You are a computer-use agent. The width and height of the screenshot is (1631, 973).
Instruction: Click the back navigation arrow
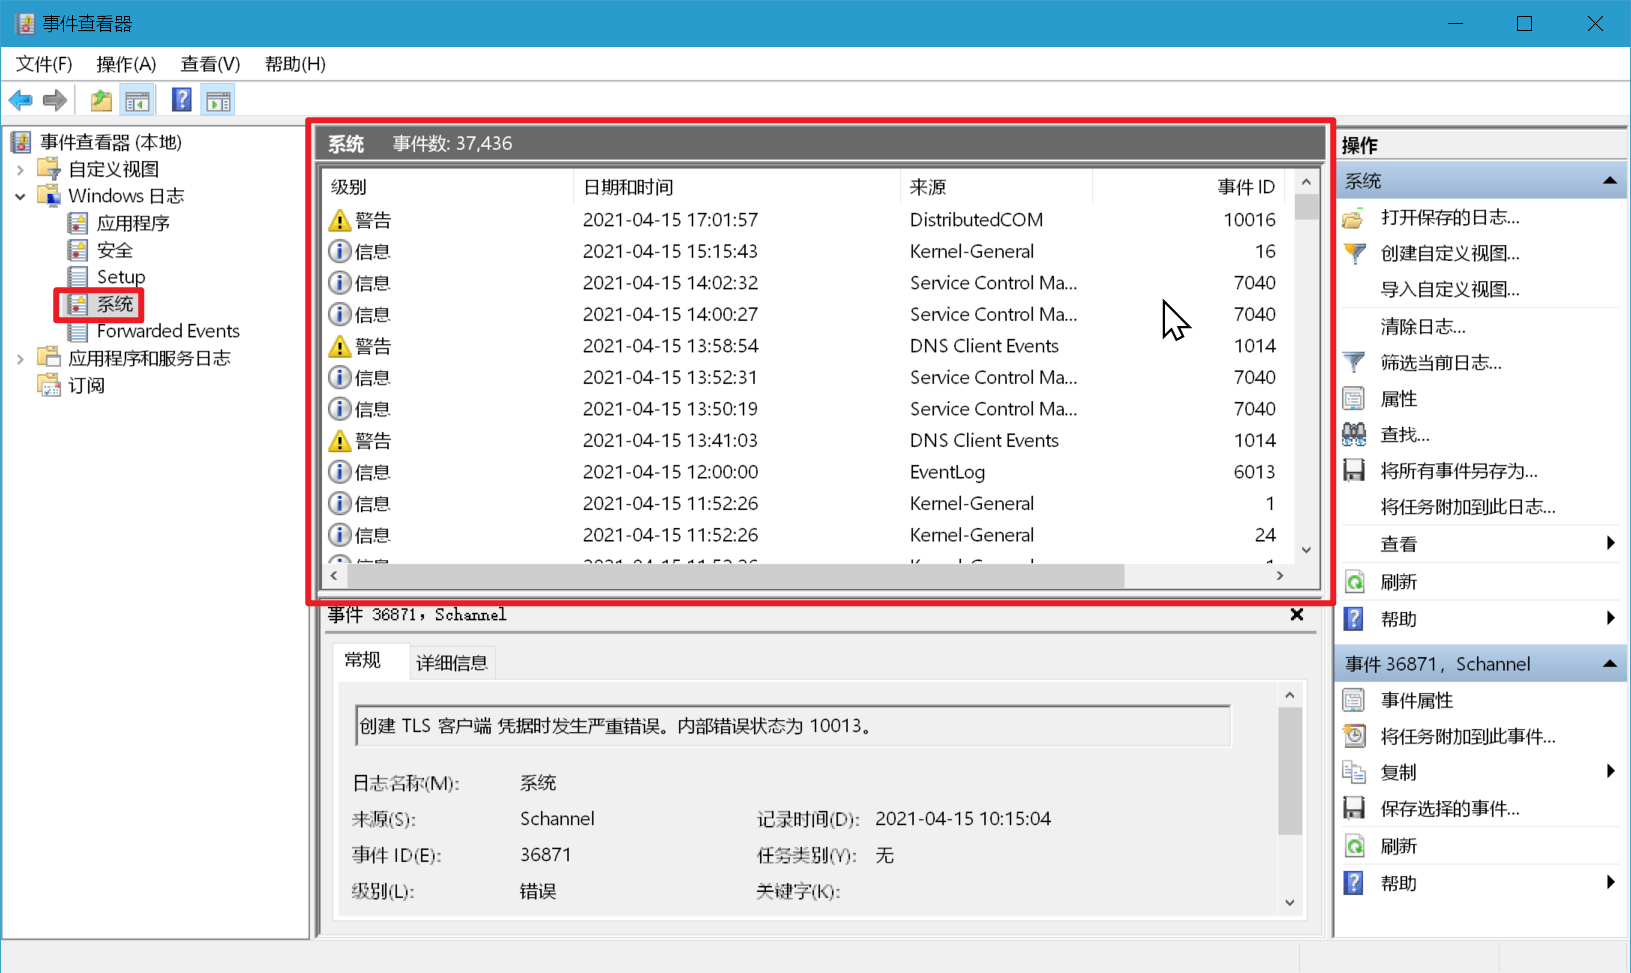tap(20, 99)
